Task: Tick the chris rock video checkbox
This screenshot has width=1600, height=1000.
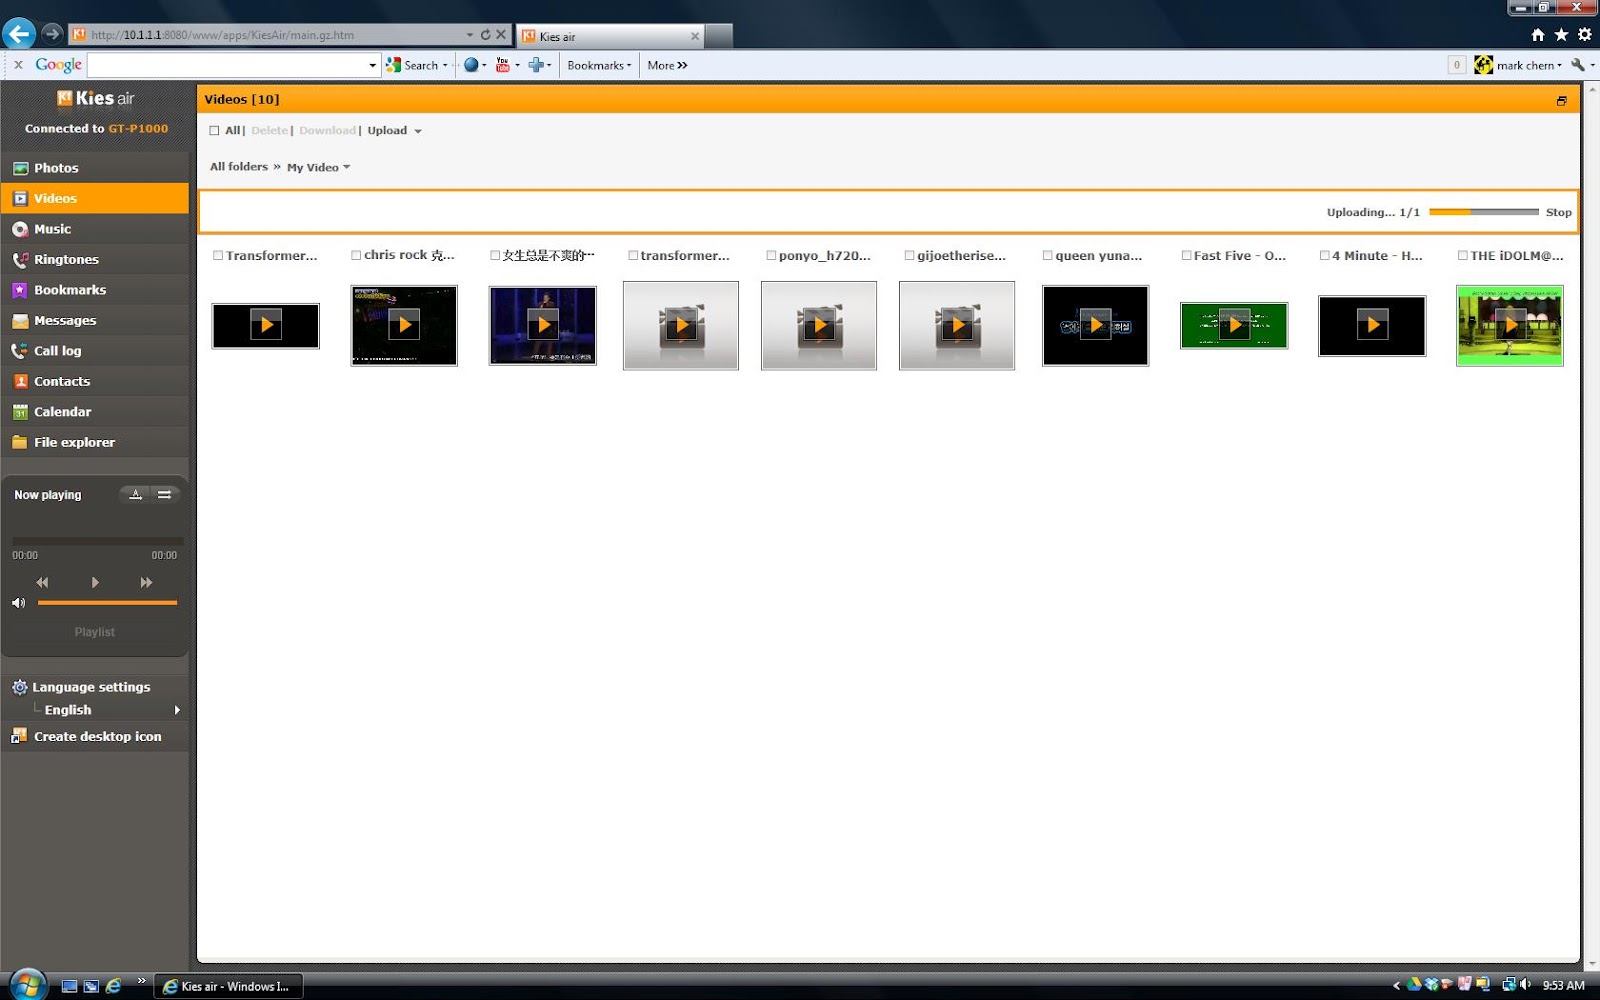Action: [x=356, y=256]
